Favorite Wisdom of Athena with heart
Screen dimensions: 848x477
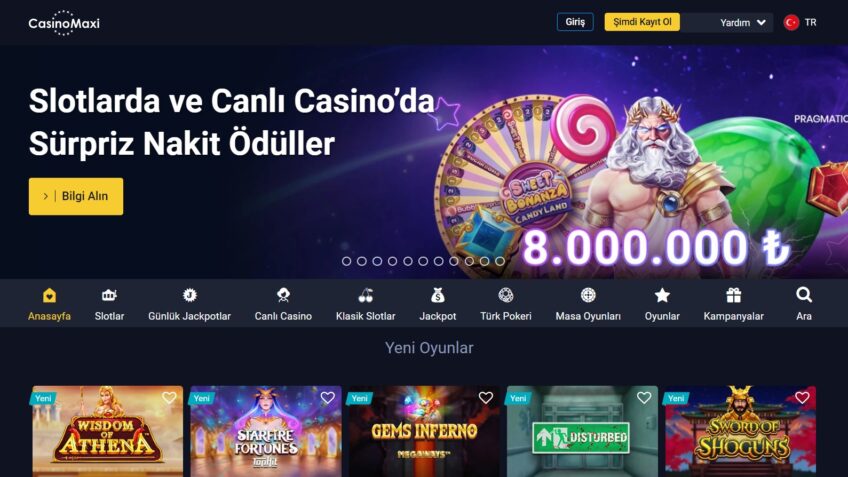(169, 398)
